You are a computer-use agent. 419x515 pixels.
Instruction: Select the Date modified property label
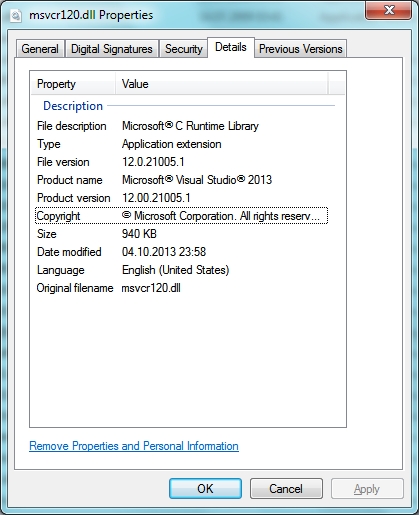[x=69, y=252]
